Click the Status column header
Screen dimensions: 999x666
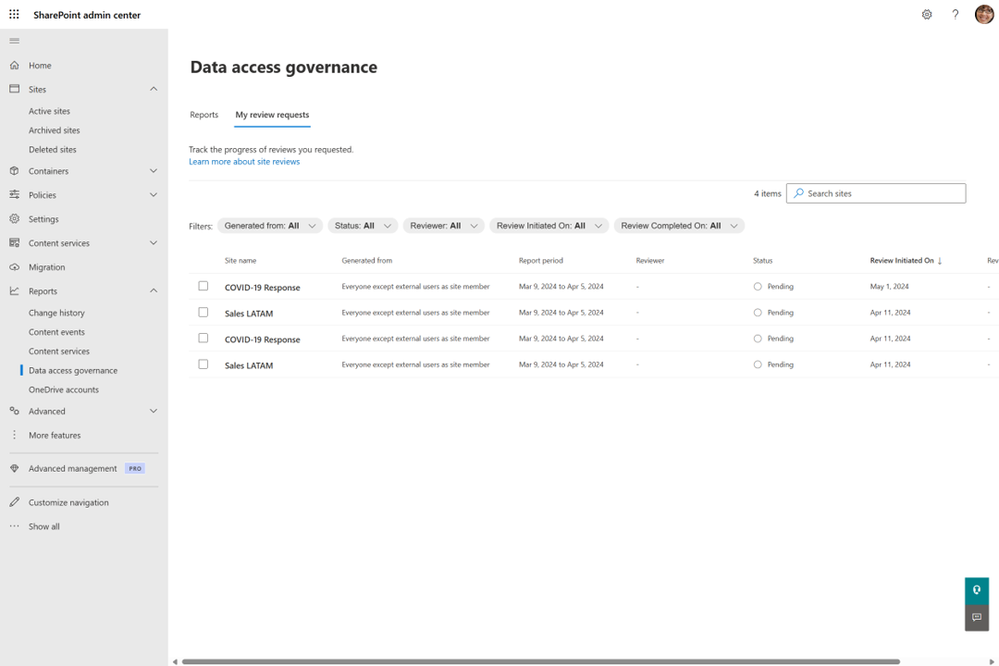tap(763, 261)
